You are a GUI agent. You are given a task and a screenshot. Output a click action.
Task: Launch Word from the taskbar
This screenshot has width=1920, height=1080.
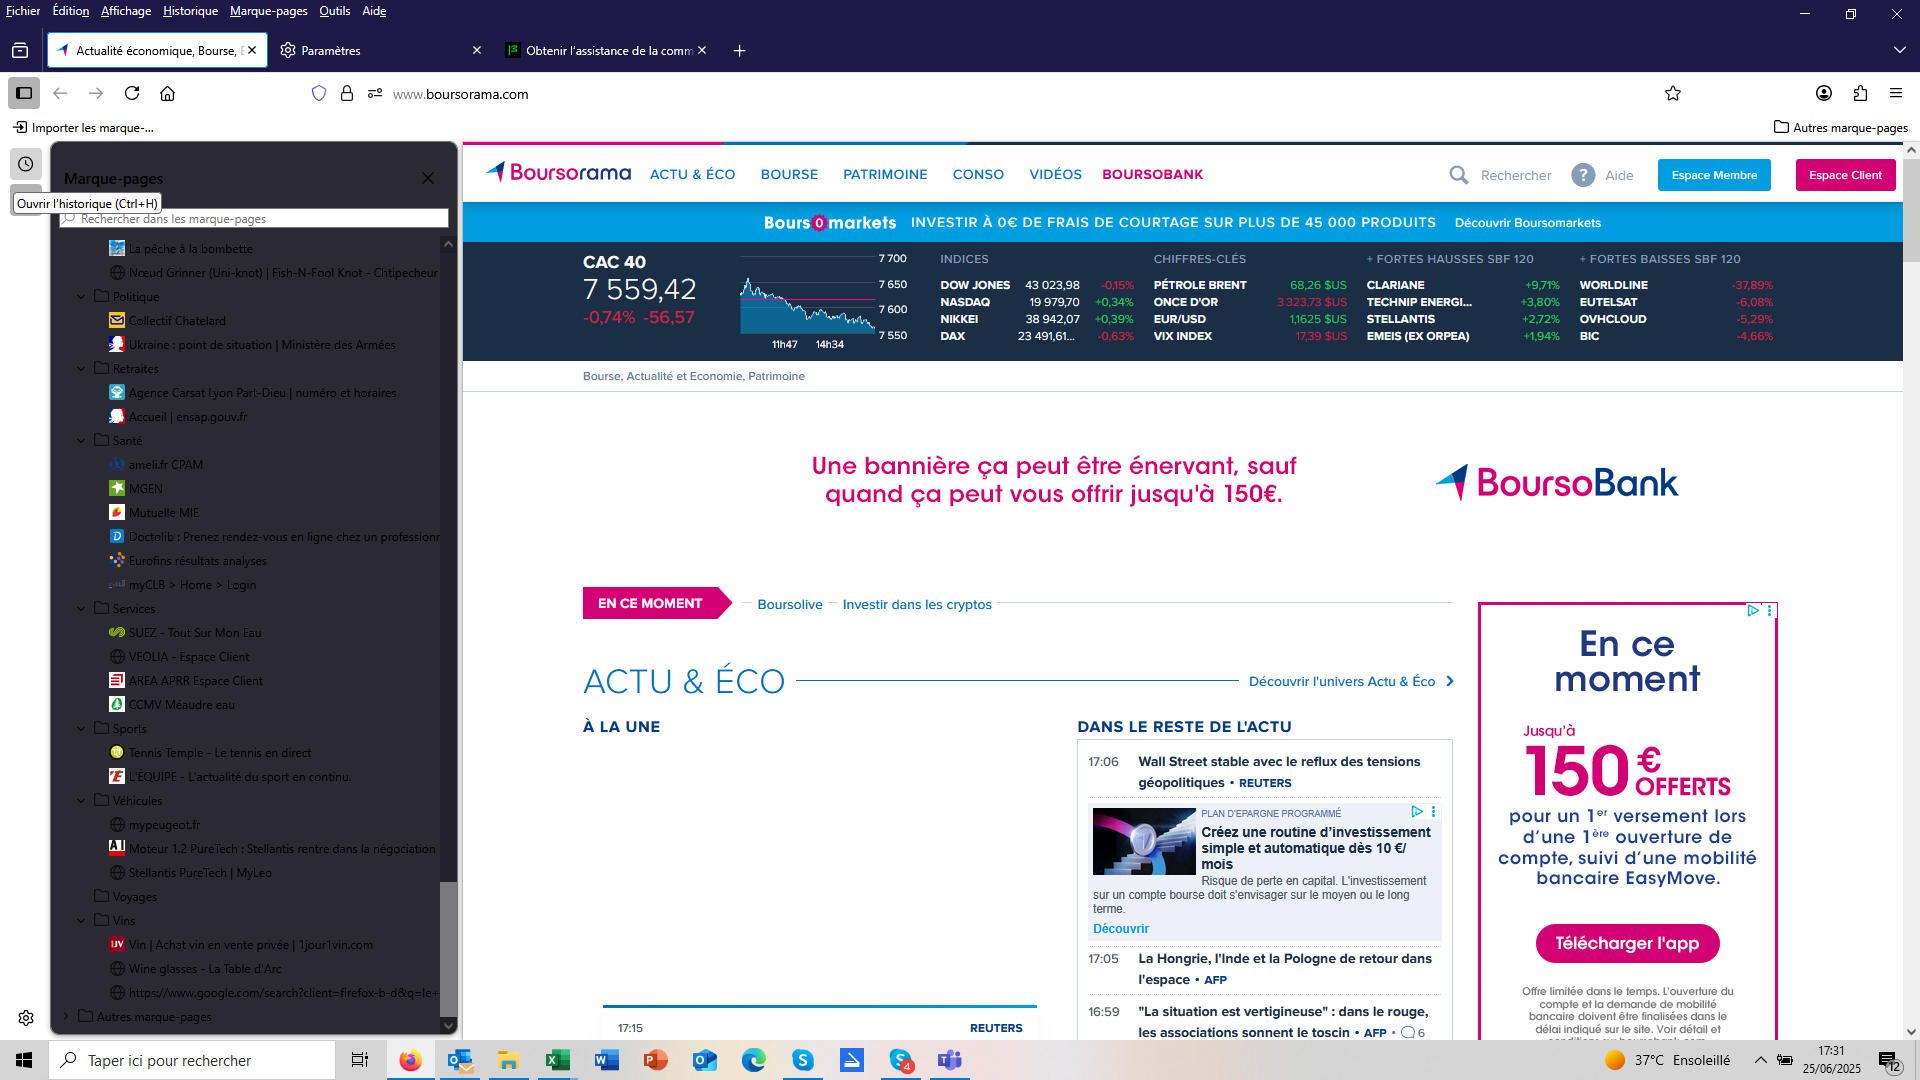(606, 1060)
